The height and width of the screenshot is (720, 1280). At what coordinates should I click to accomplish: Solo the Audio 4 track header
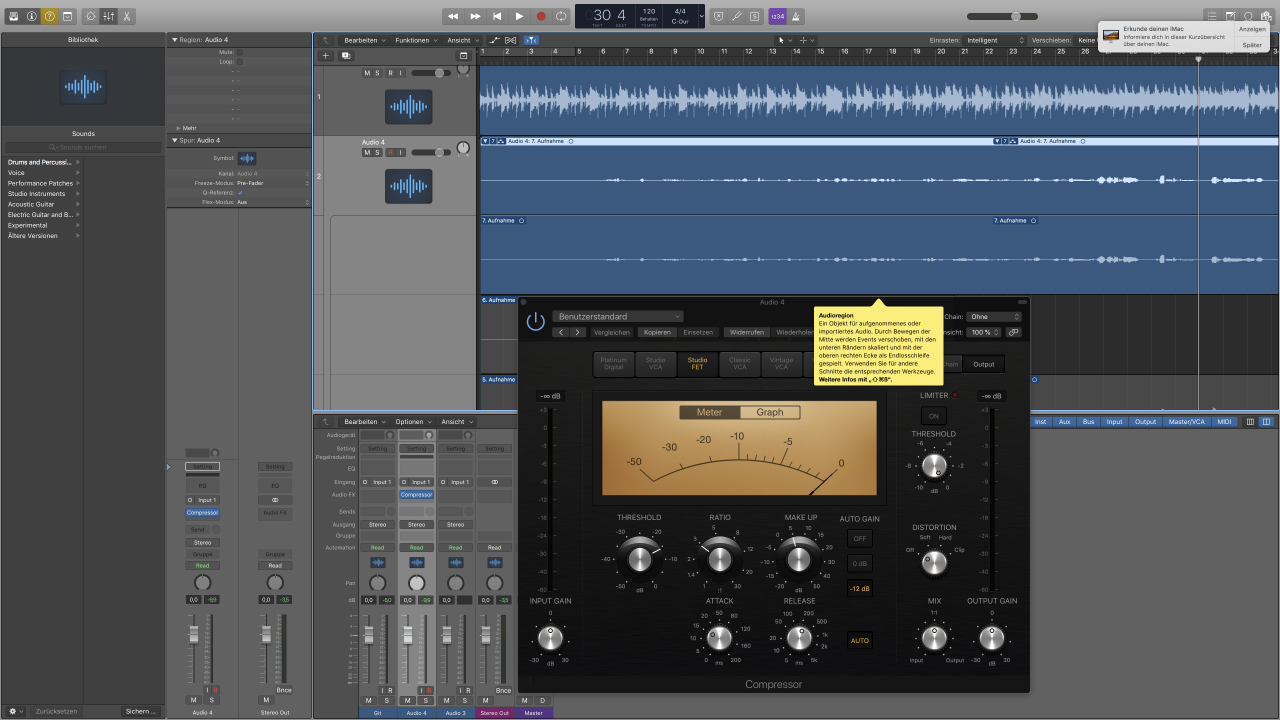click(x=378, y=152)
